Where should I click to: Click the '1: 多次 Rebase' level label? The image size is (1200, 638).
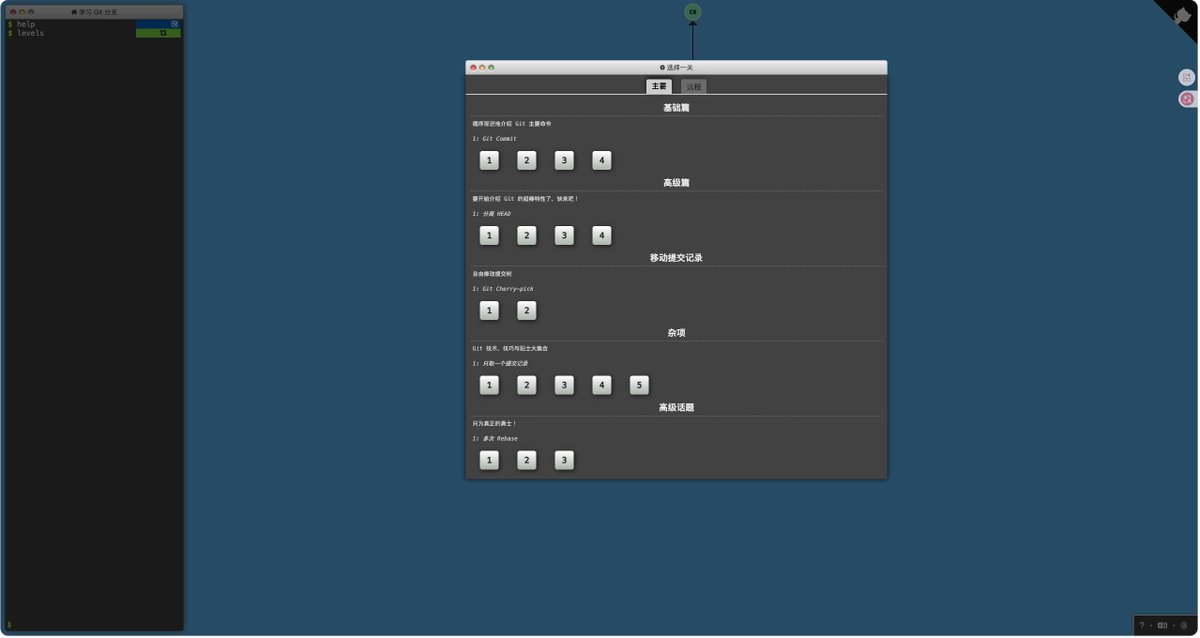(495, 438)
